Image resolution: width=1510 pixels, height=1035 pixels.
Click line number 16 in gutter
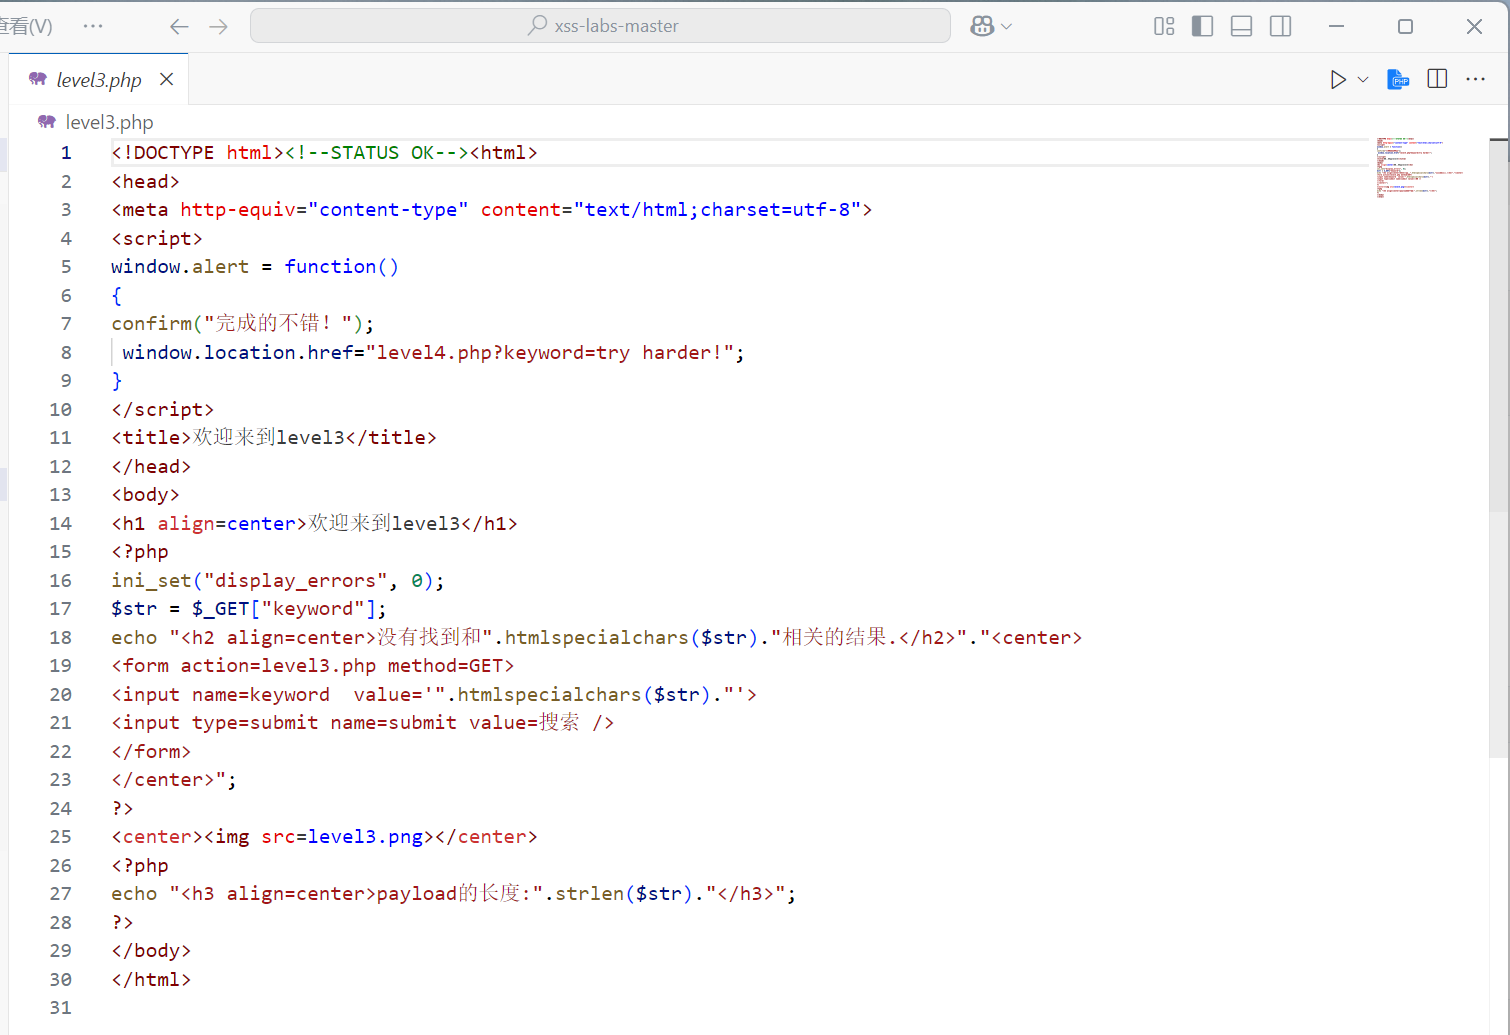pos(60,580)
